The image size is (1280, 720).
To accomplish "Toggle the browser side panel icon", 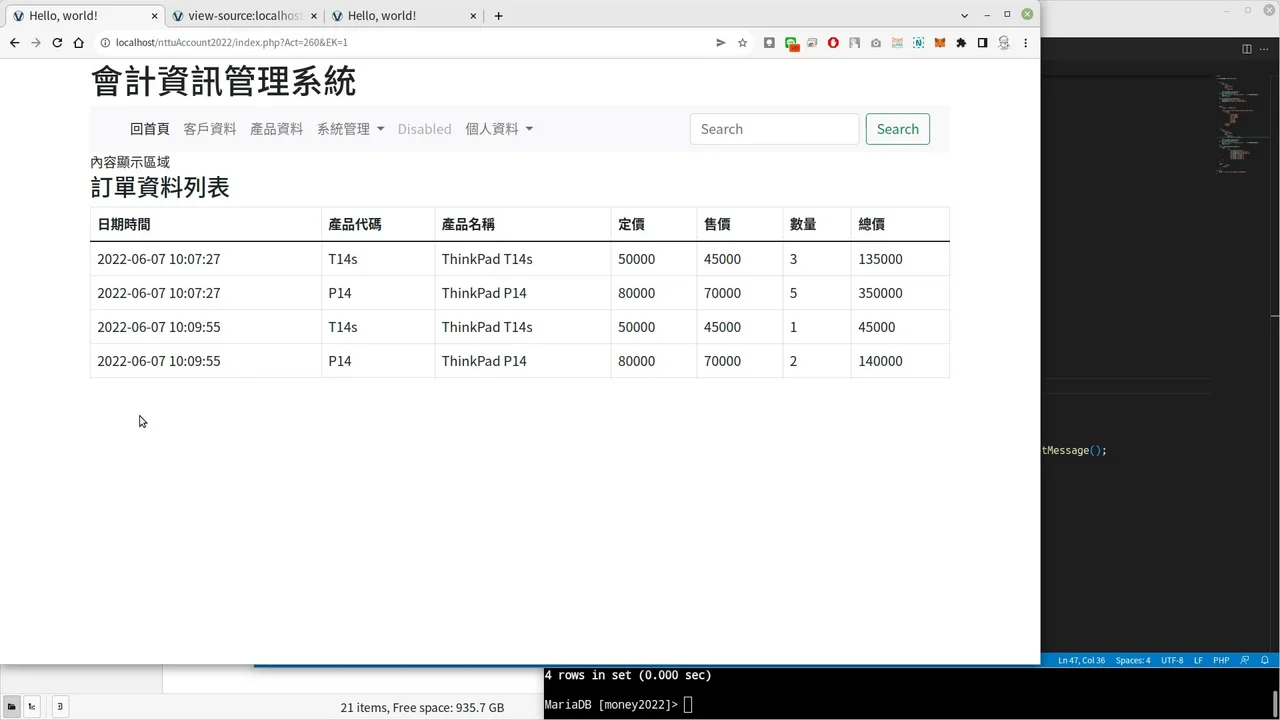I will [982, 43].
